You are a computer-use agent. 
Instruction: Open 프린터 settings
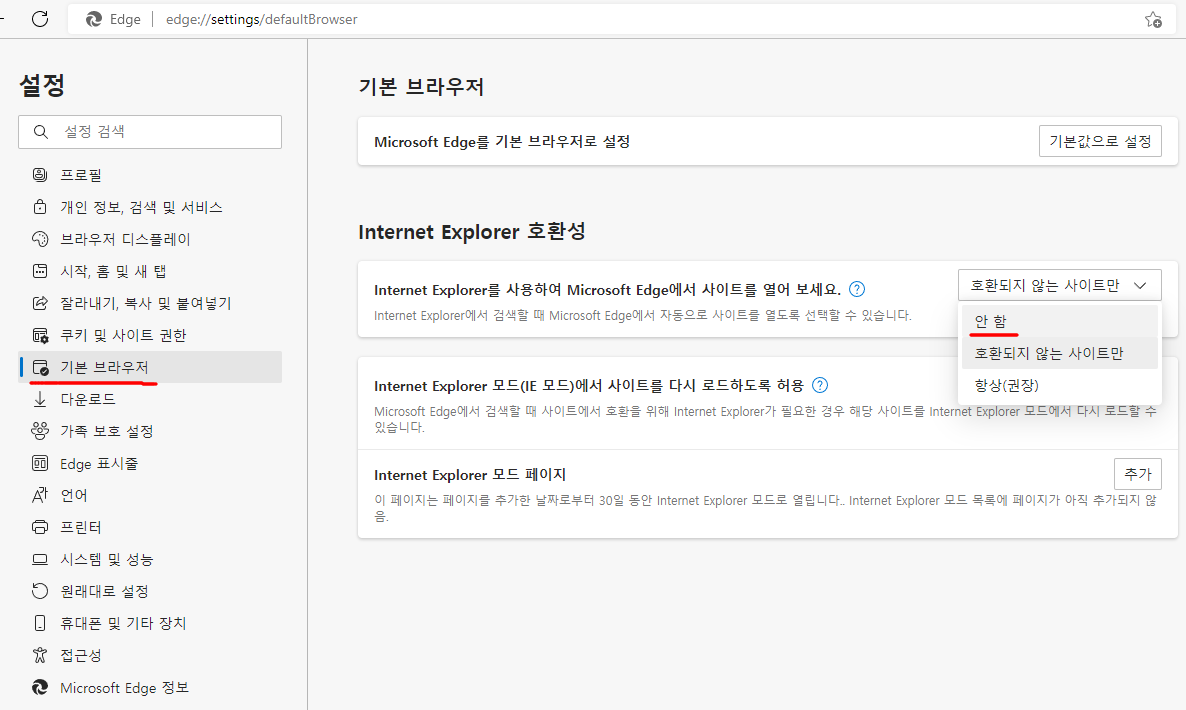point(150,527)
